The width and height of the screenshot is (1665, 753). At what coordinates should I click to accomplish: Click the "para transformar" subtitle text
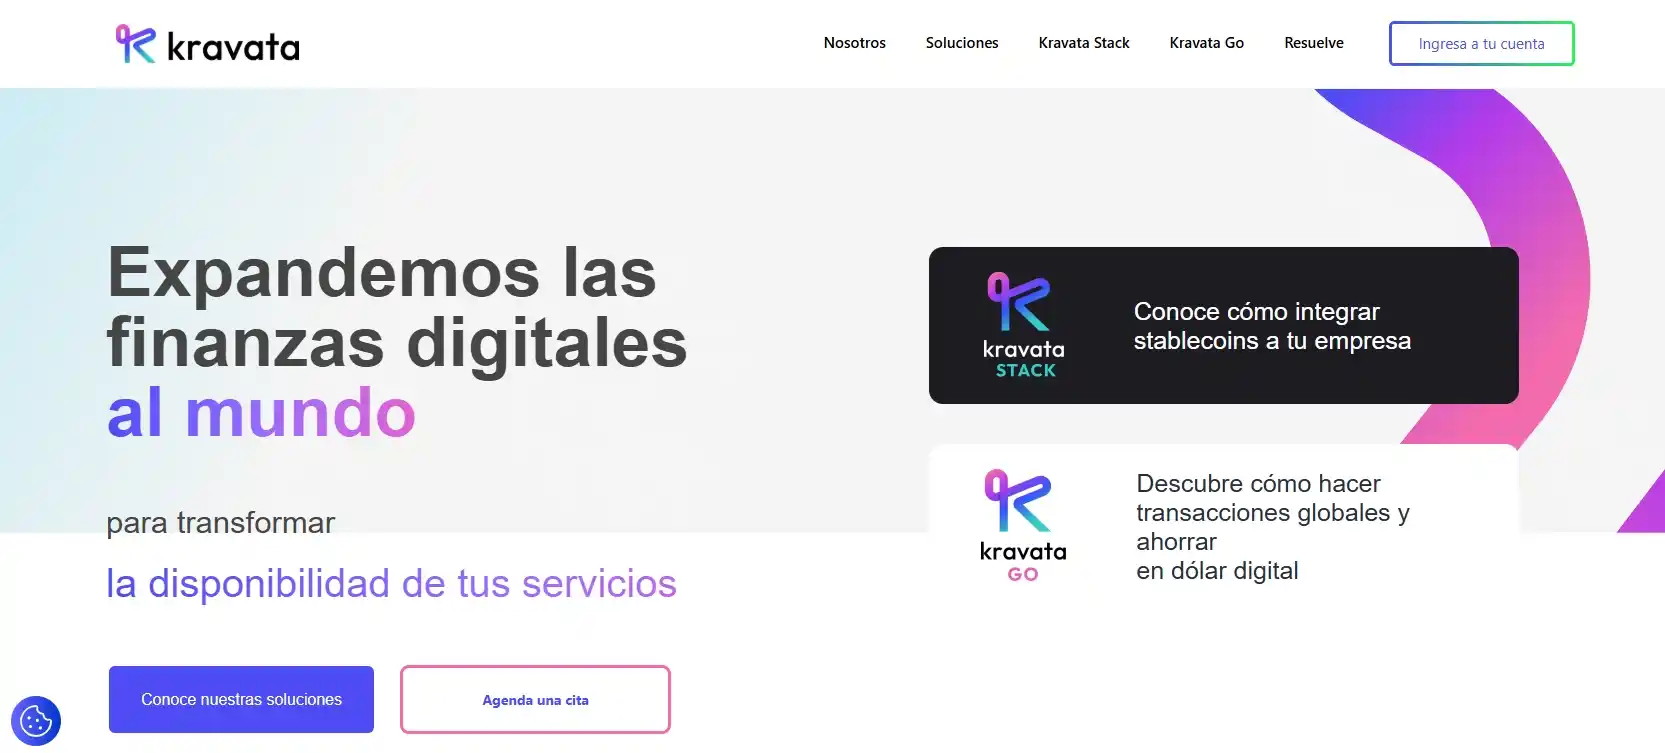pos(220,522)
